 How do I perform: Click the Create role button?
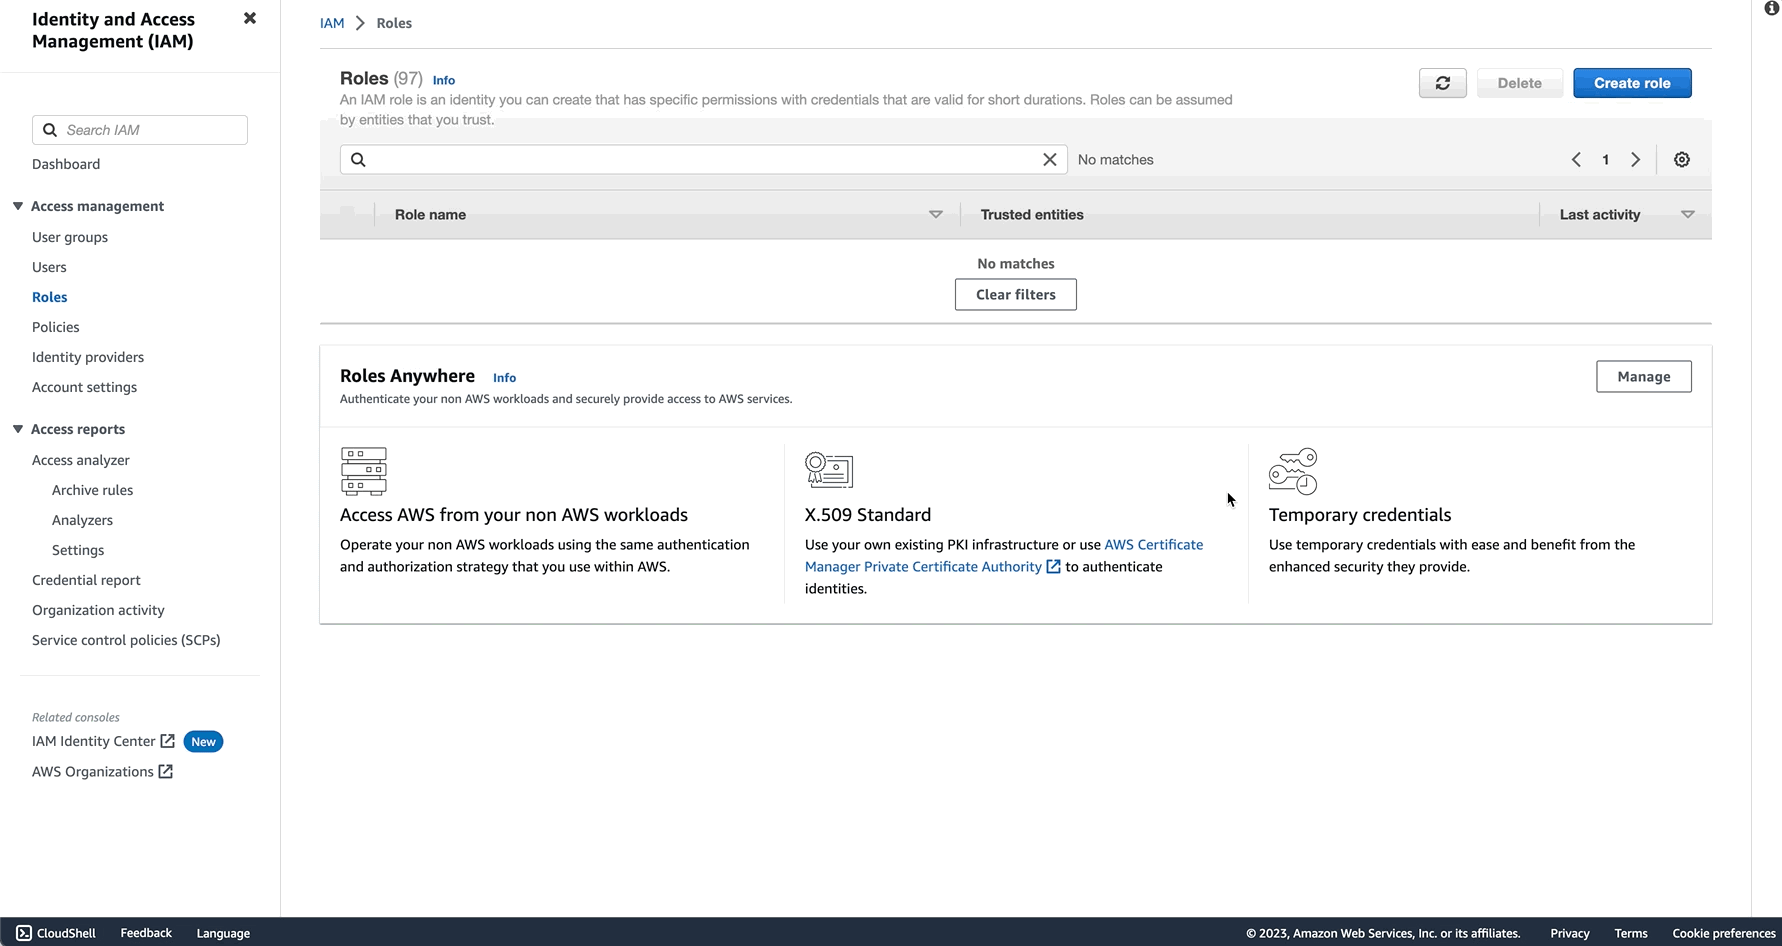click(1632, 83)
